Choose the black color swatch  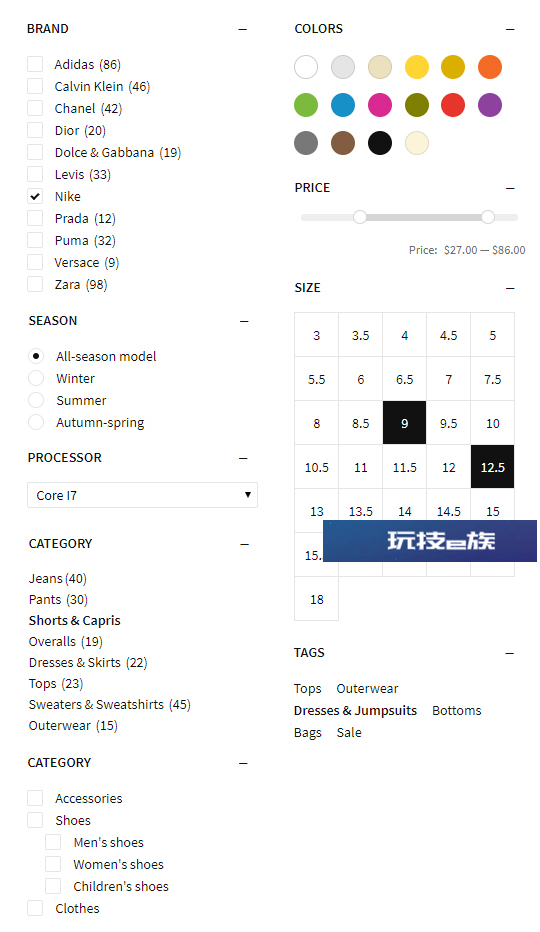[x=379, y=143]
